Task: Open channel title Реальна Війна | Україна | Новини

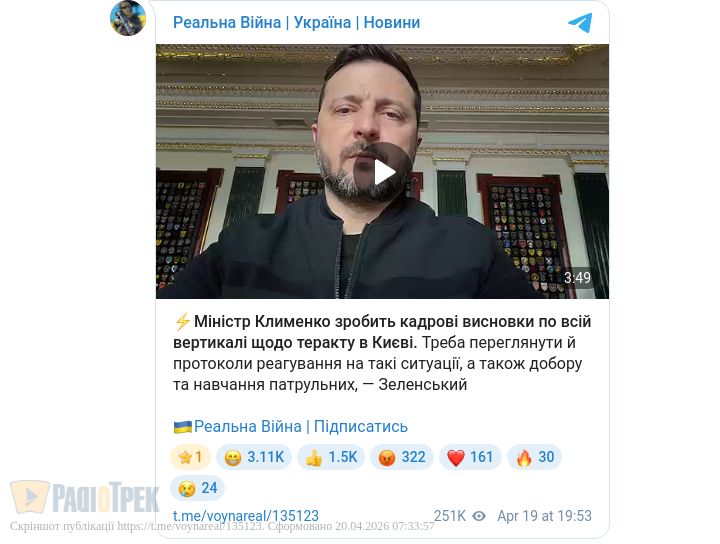Action: click(x=296, y=22)
